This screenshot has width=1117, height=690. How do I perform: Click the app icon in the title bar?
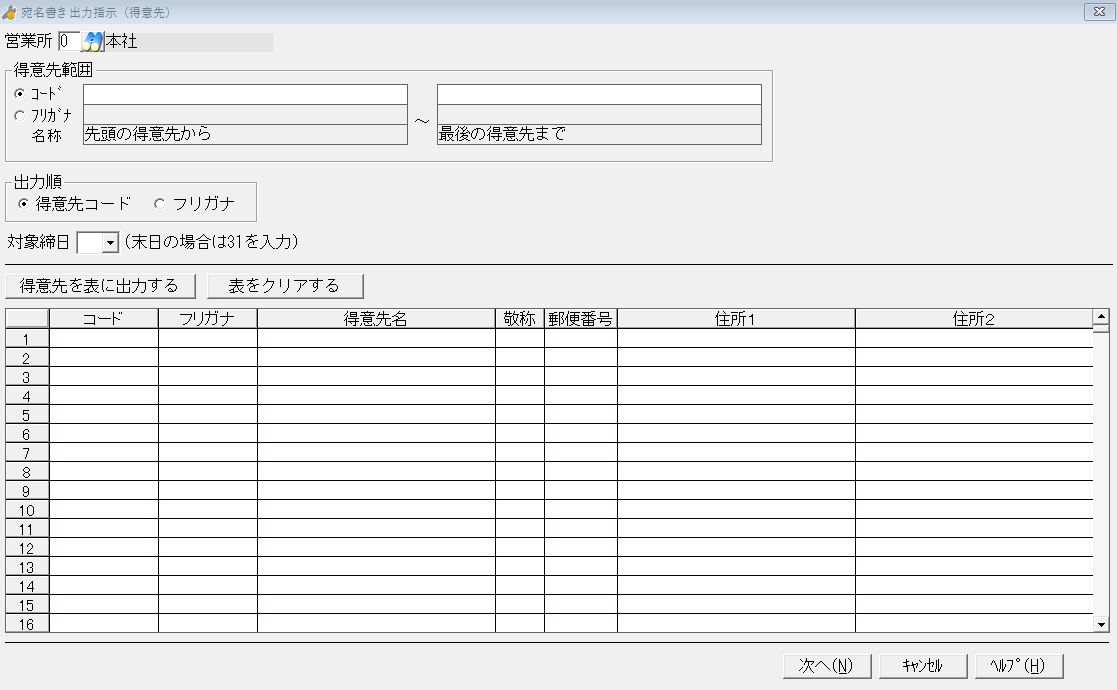pyautogui.click(x=10, y=12)
